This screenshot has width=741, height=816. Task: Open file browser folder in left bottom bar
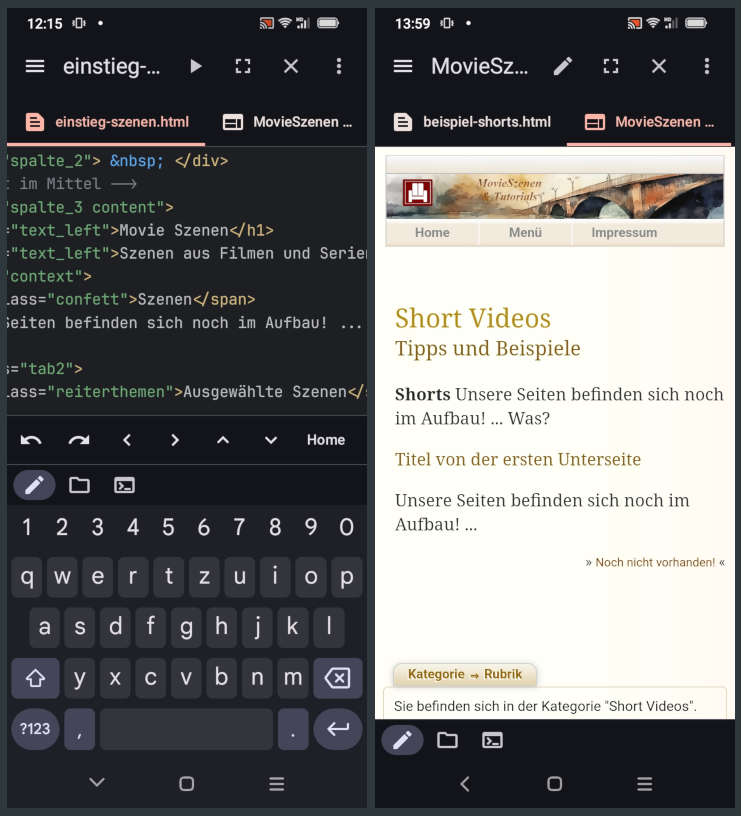(x=79, y=486)
